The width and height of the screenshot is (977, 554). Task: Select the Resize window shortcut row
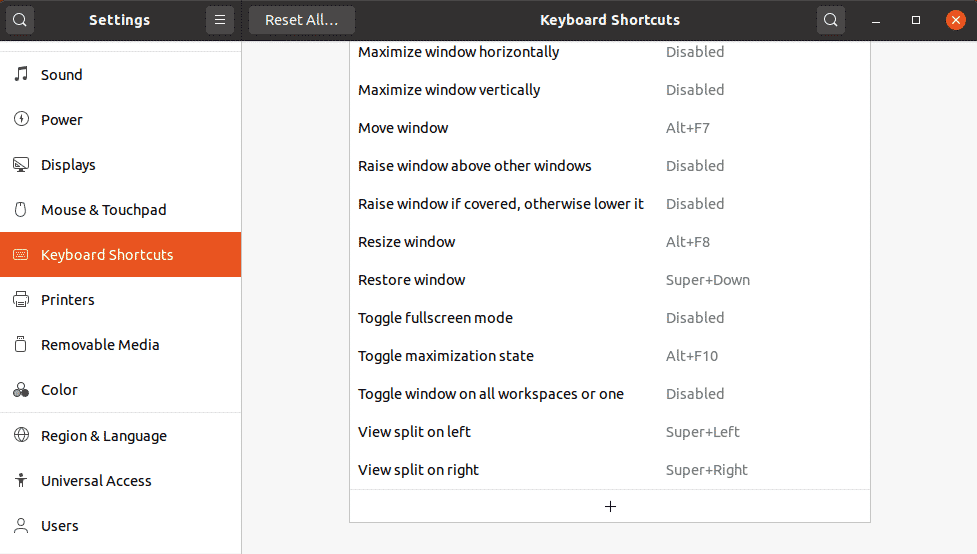coord(609,242)
